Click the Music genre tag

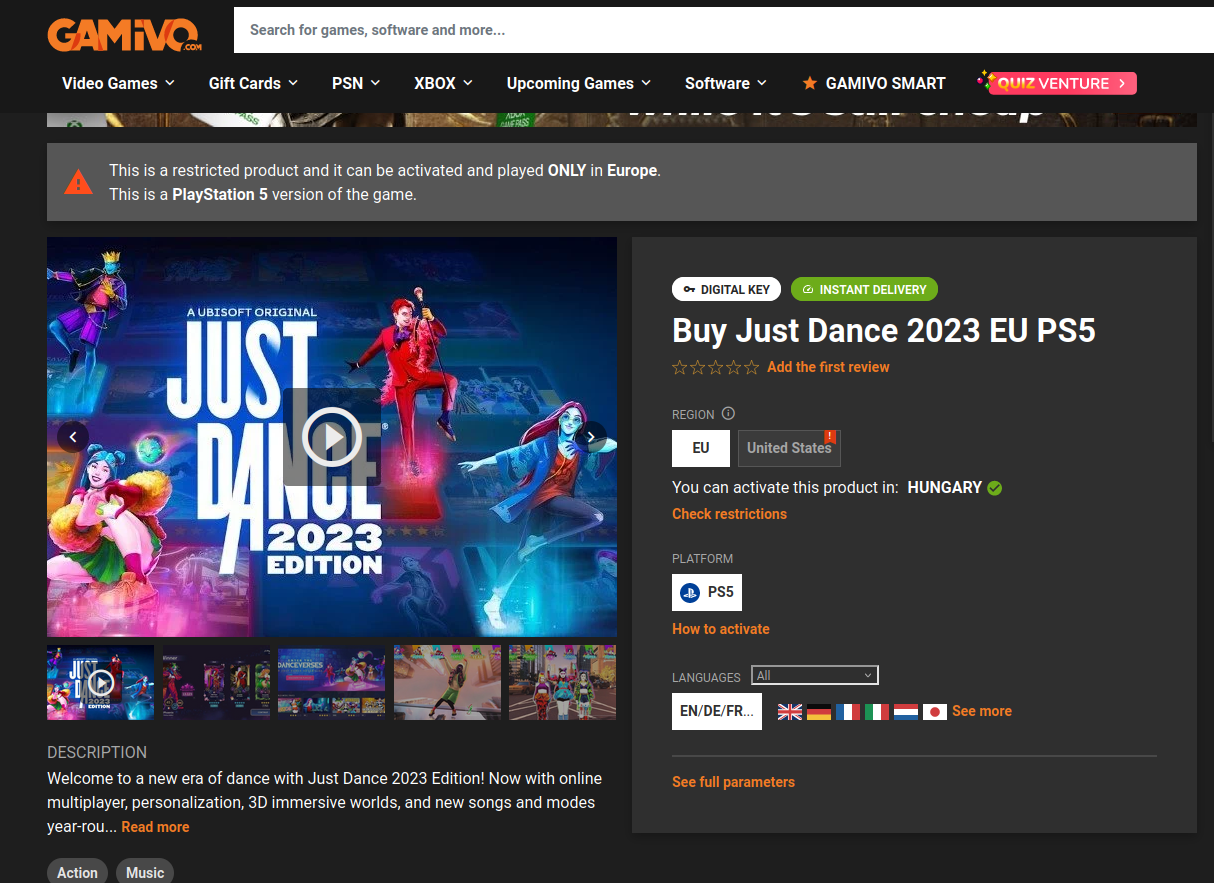pyautogui.click(x=145, y=872)
